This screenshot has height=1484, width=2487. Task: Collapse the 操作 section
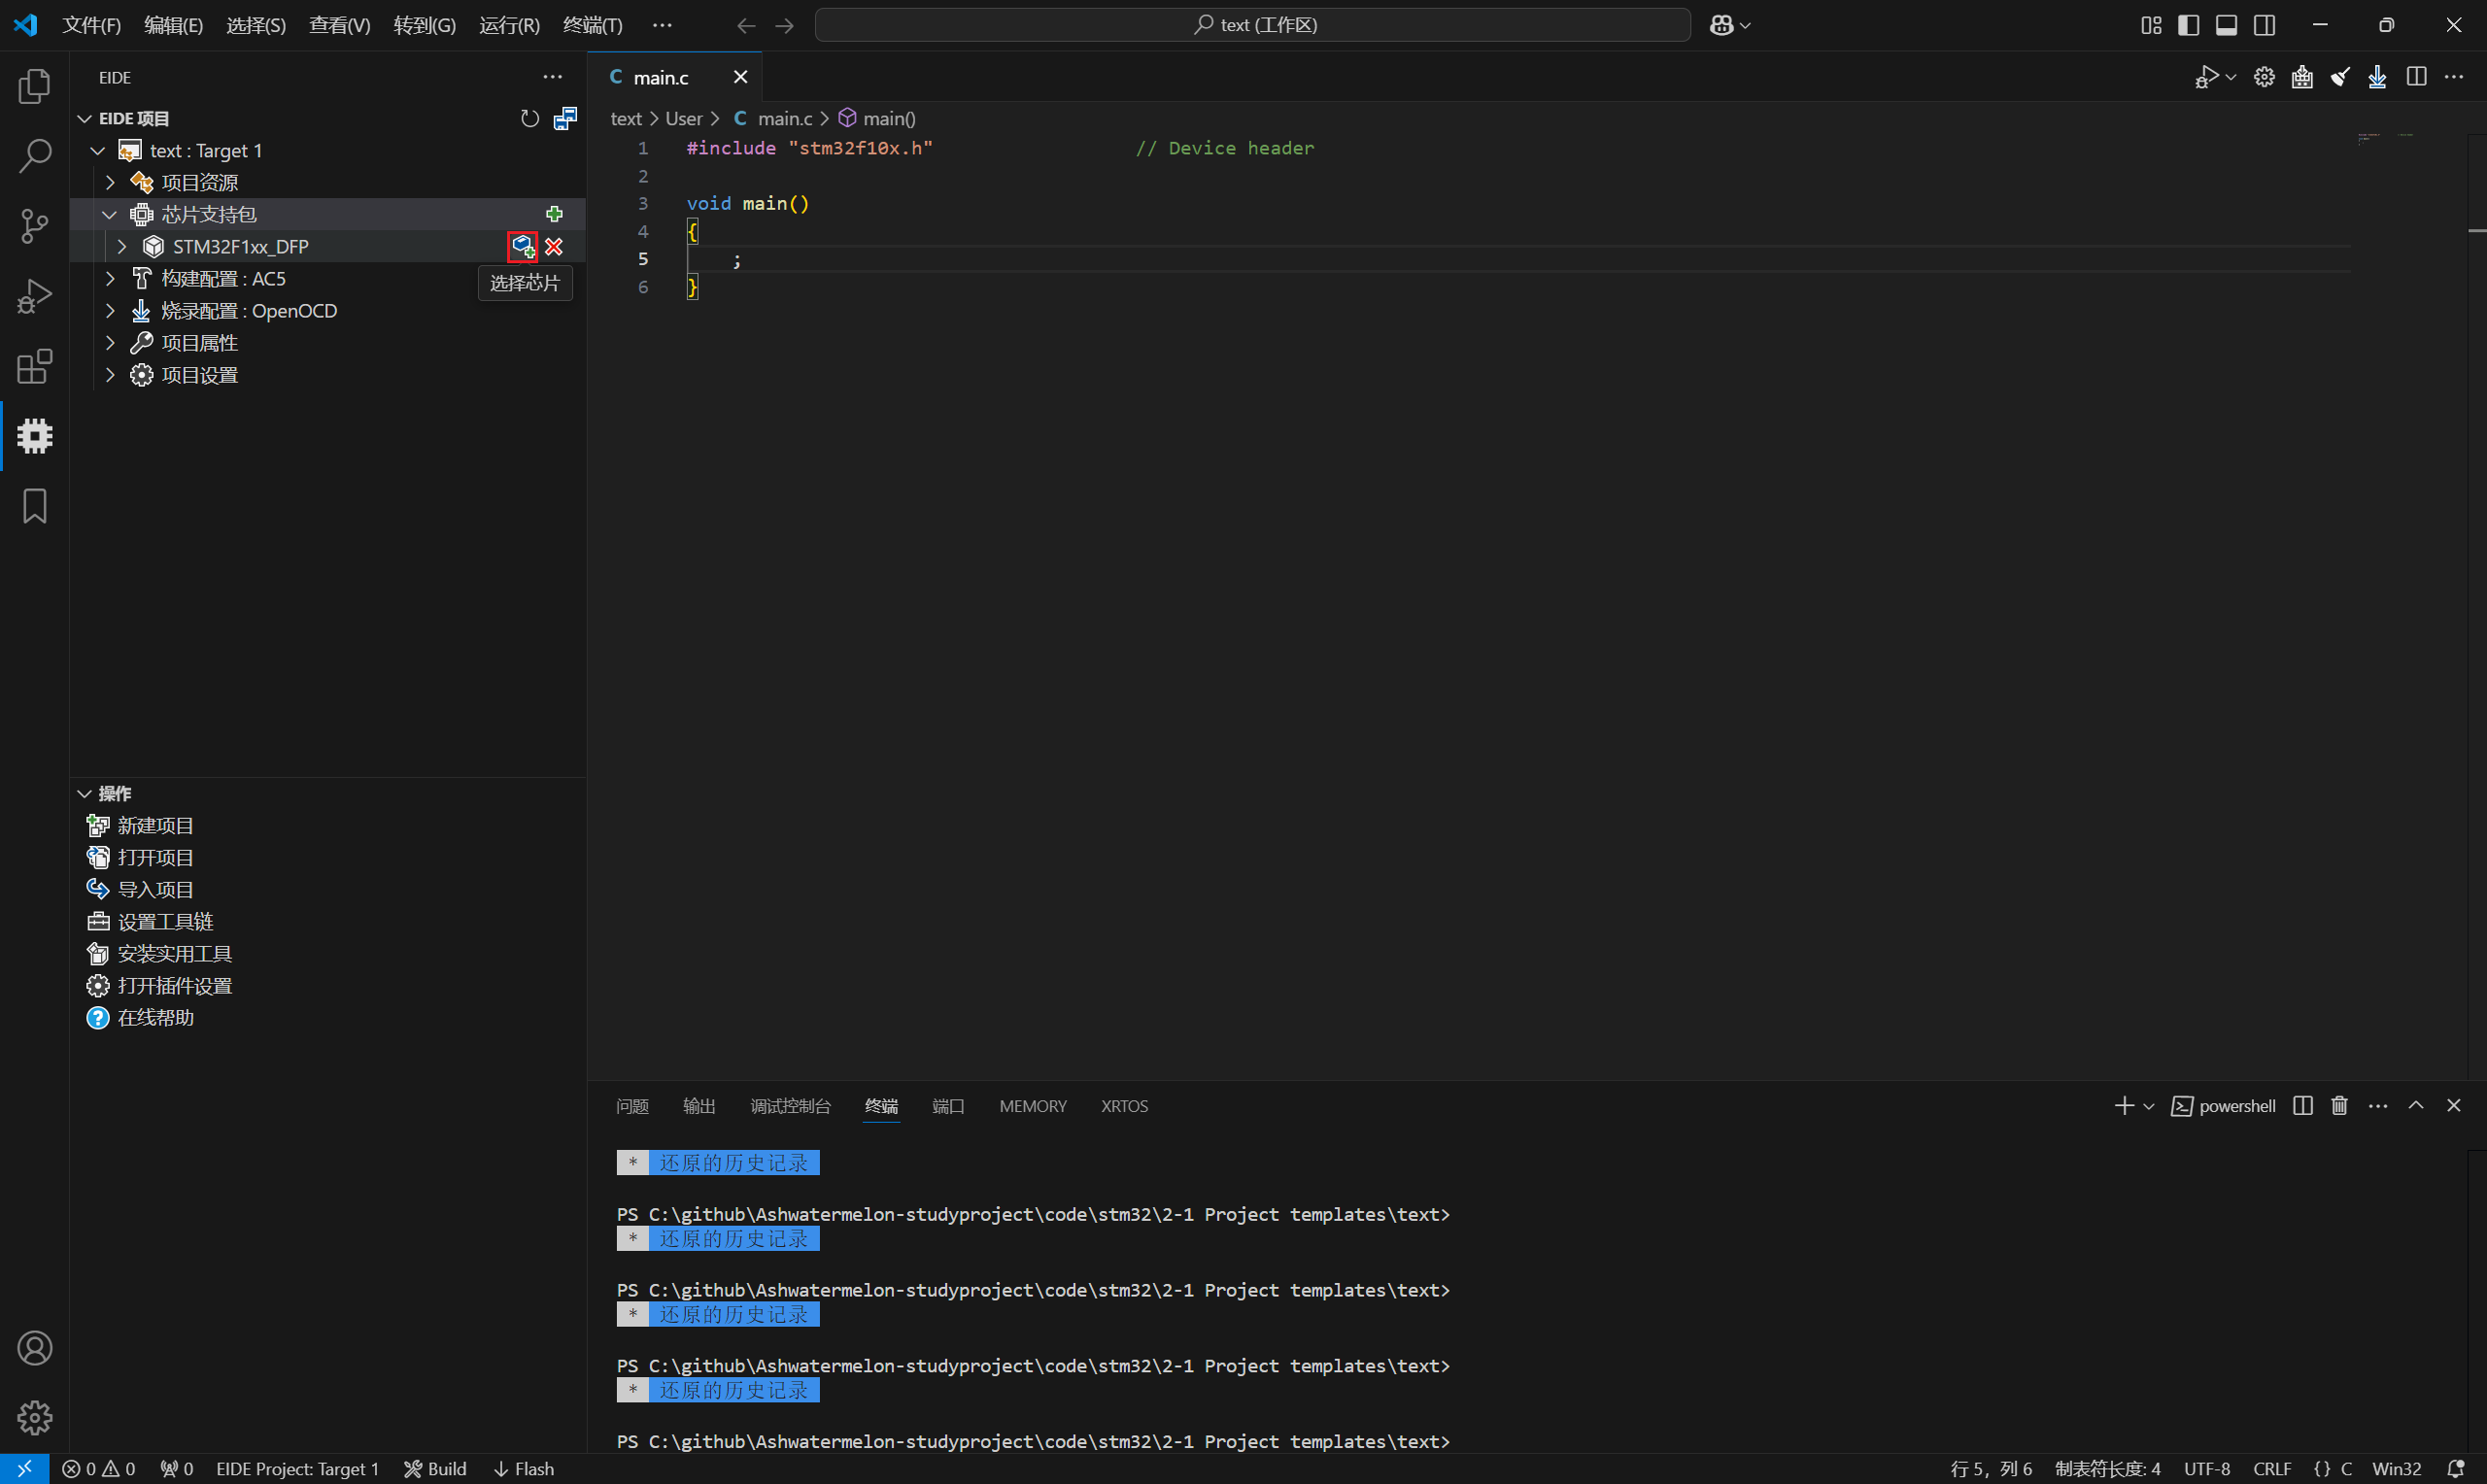coord(85,793)
